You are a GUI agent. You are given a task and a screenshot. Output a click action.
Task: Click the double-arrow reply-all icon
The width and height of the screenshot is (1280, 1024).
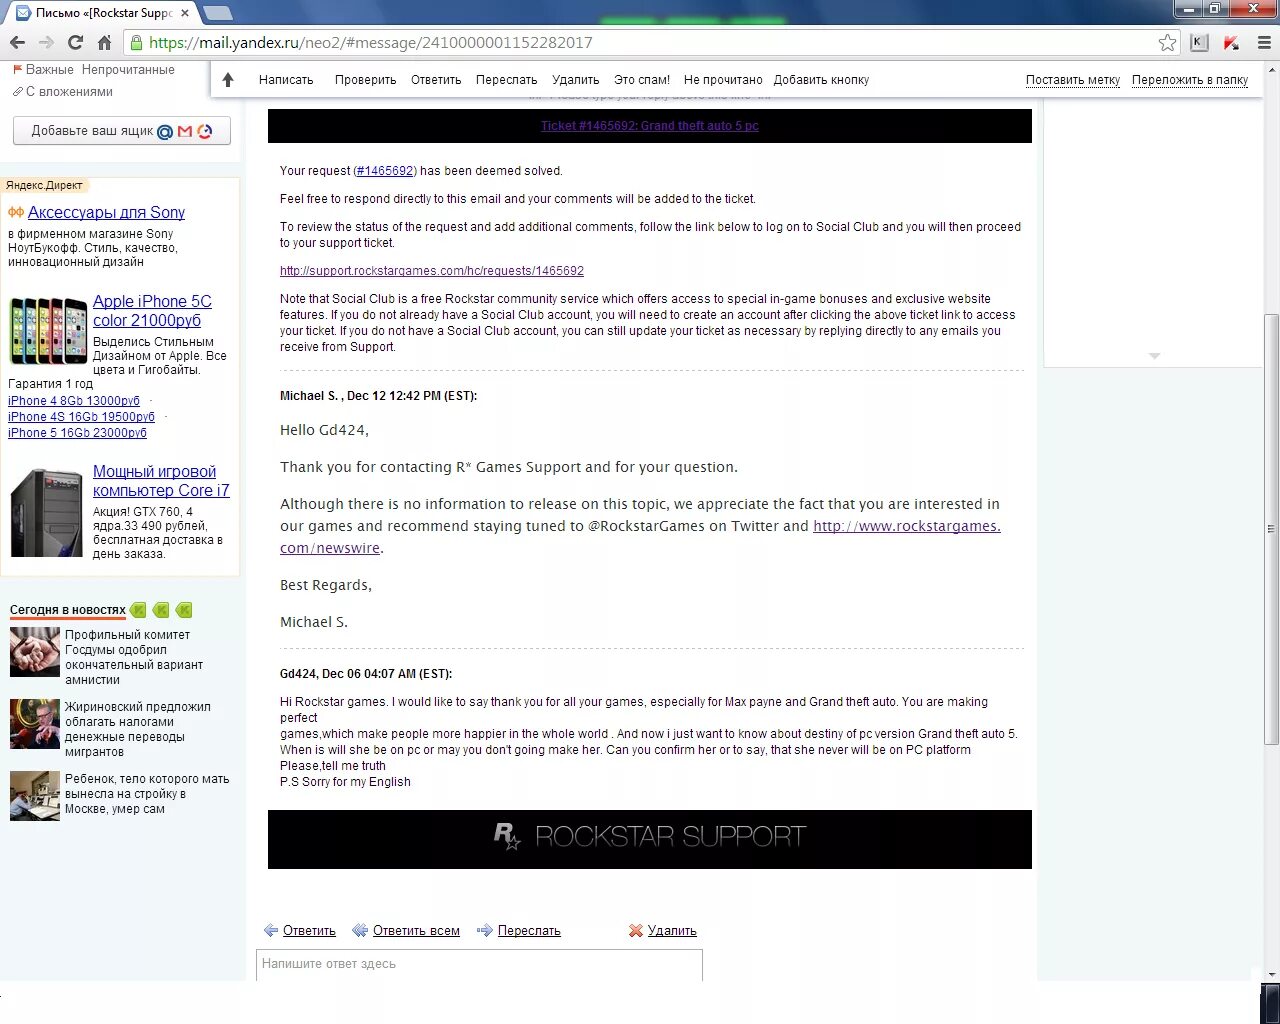360,930
